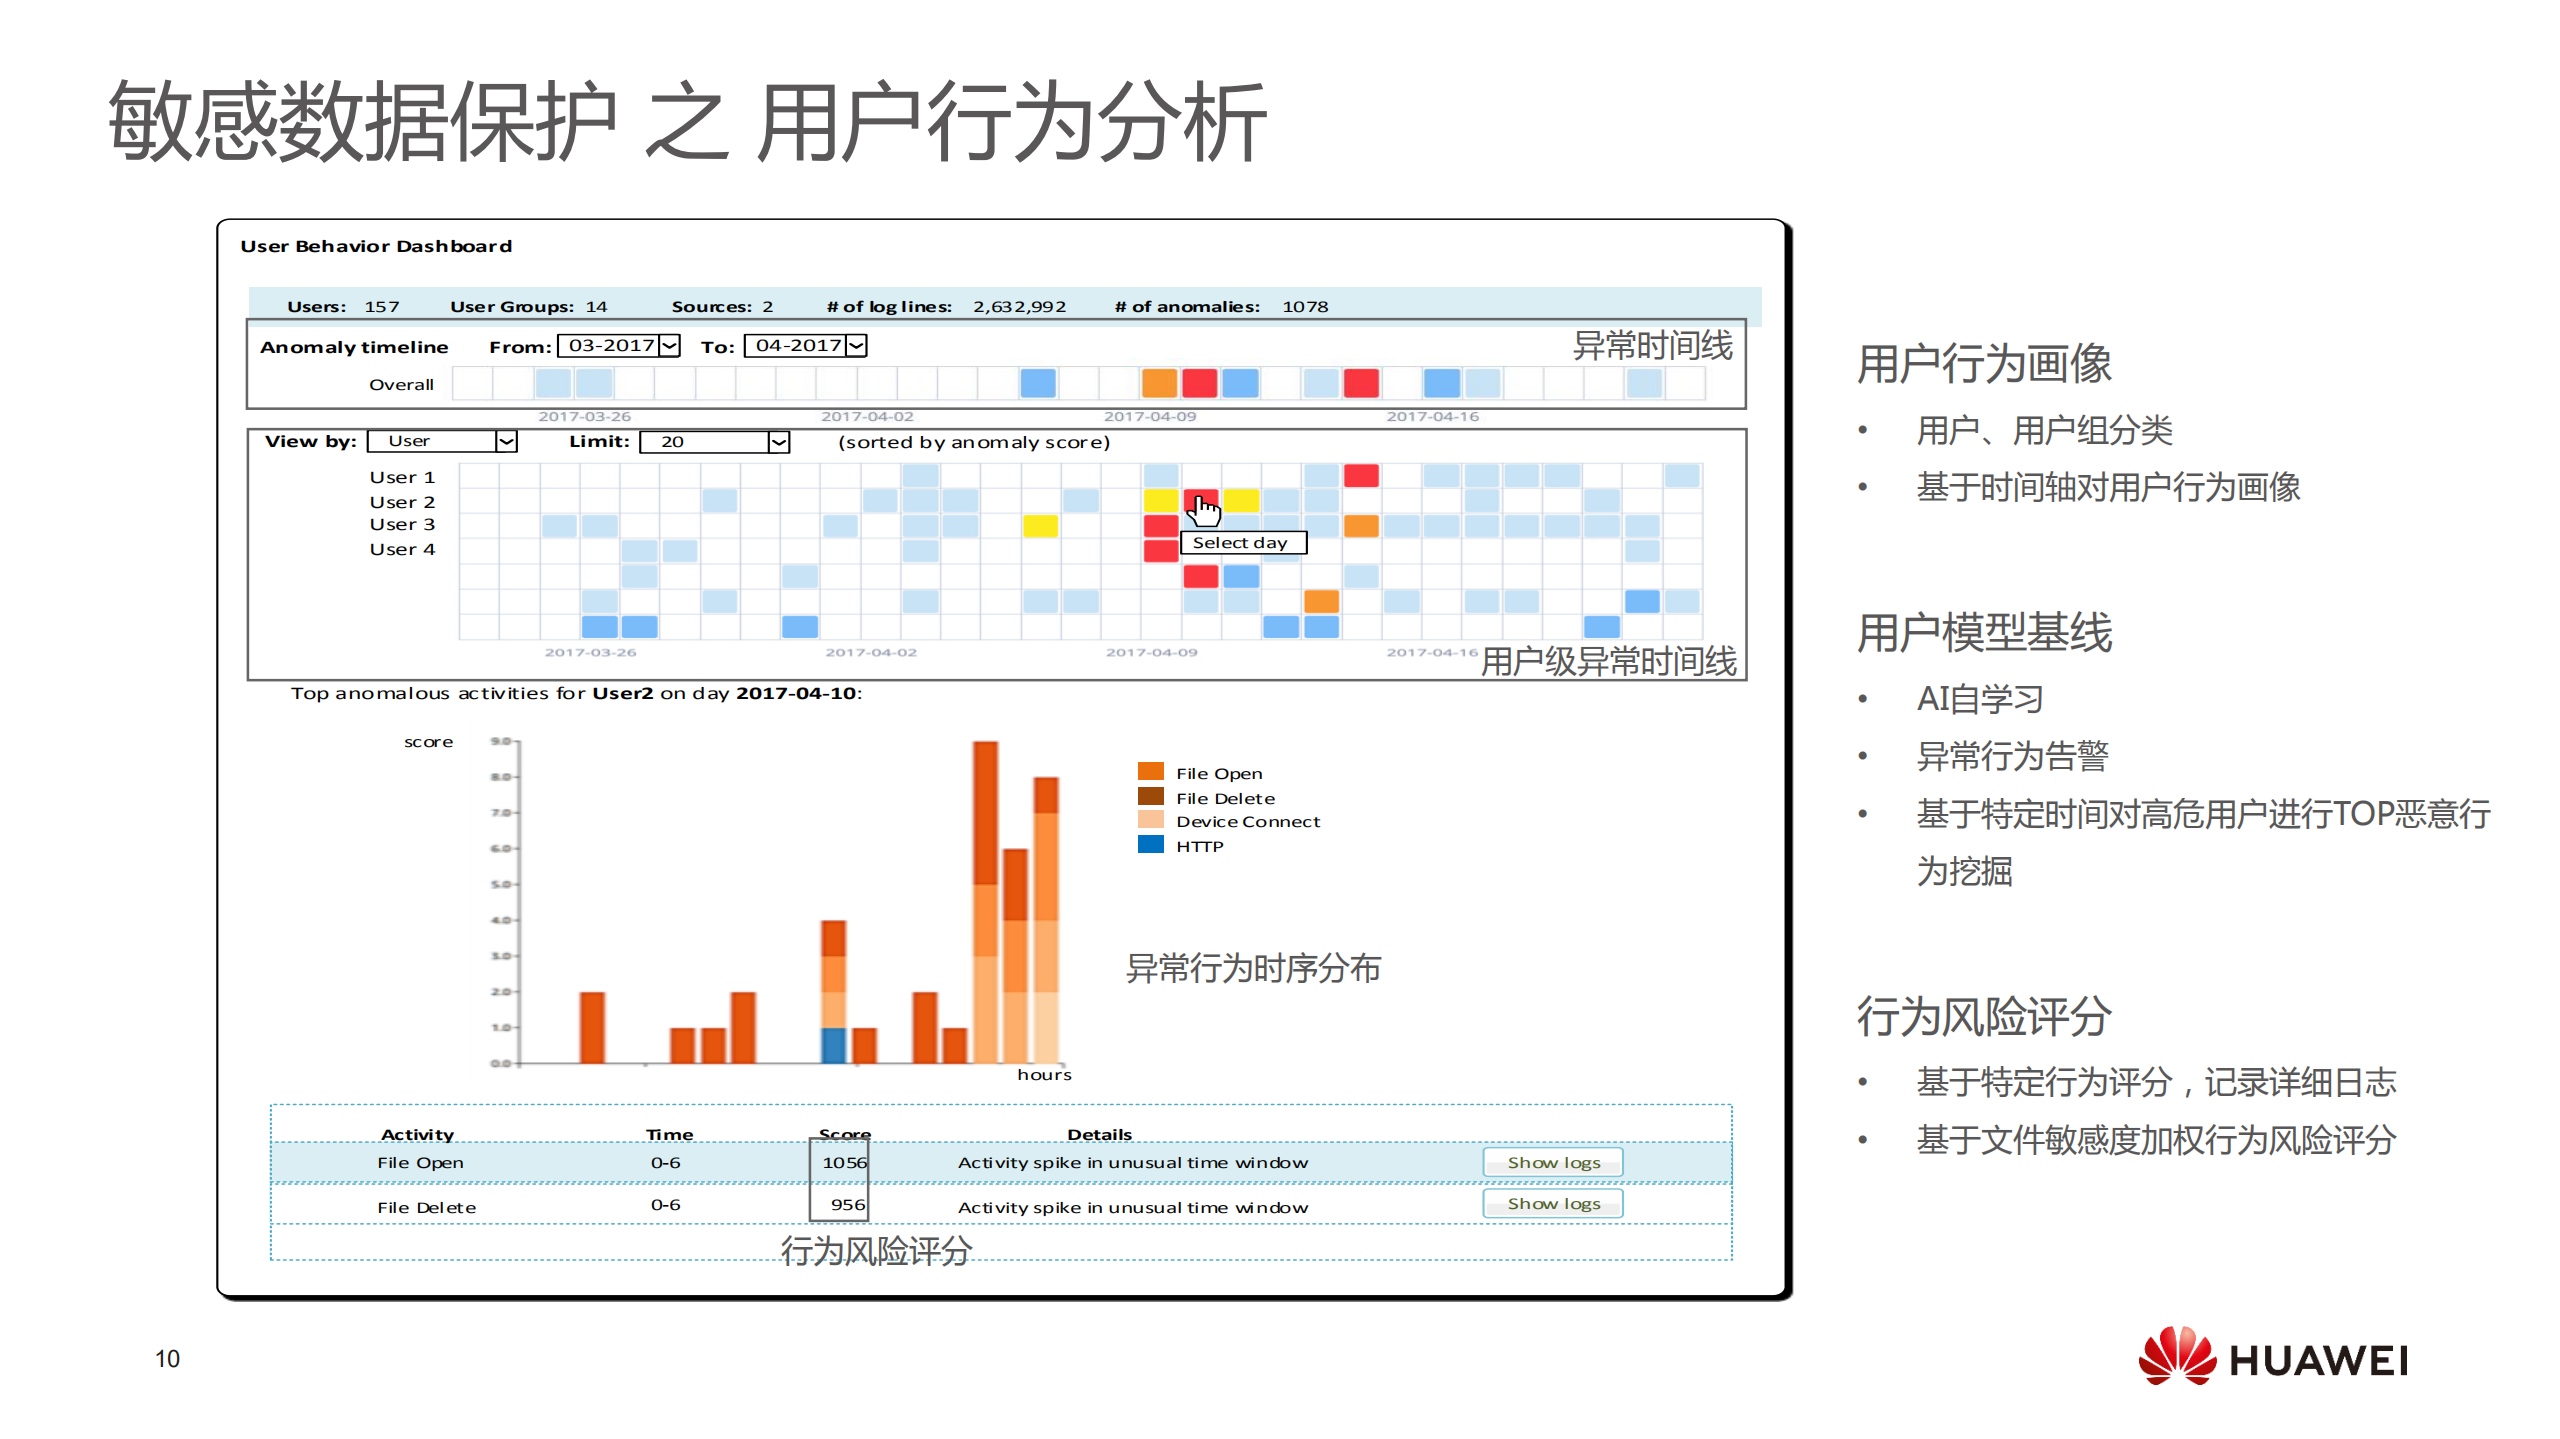Select the User 3 timeline row
The image size is (2560, 1439).
tap(401, 524)
